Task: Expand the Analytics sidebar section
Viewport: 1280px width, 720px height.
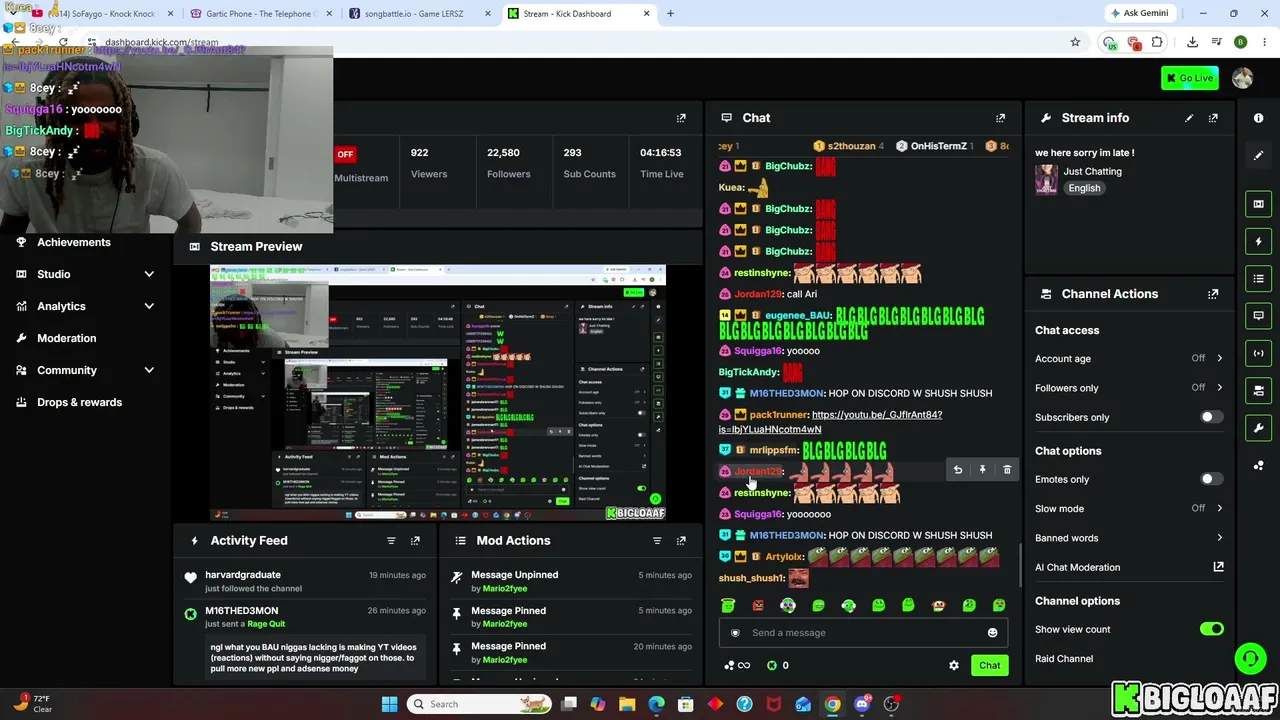Action: point(85,306)
